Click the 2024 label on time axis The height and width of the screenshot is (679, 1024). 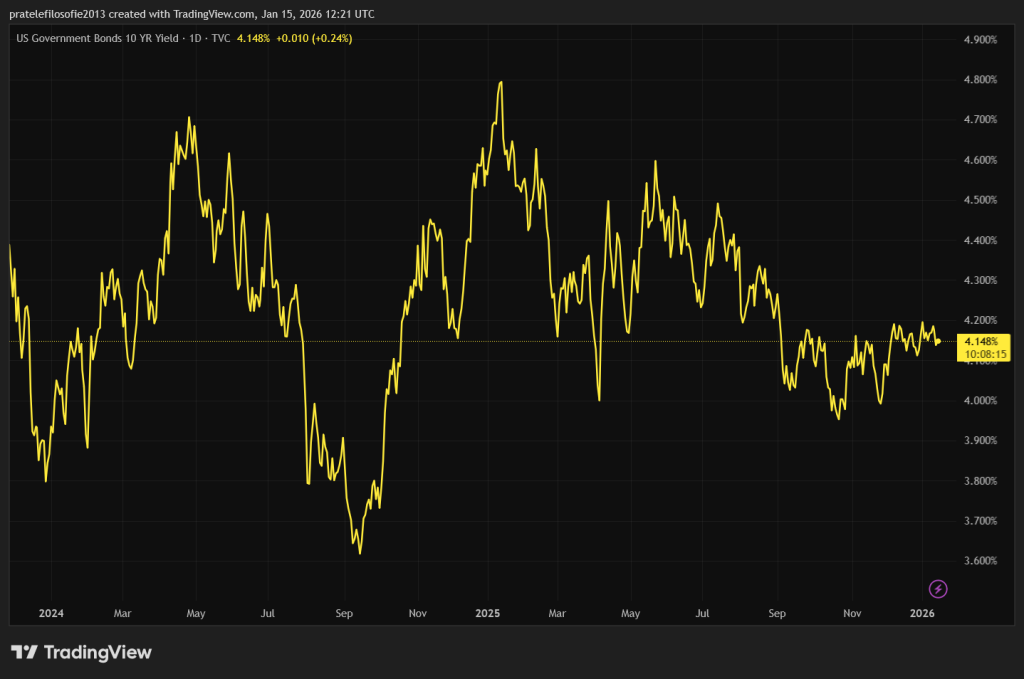click(x=50, y=612)
